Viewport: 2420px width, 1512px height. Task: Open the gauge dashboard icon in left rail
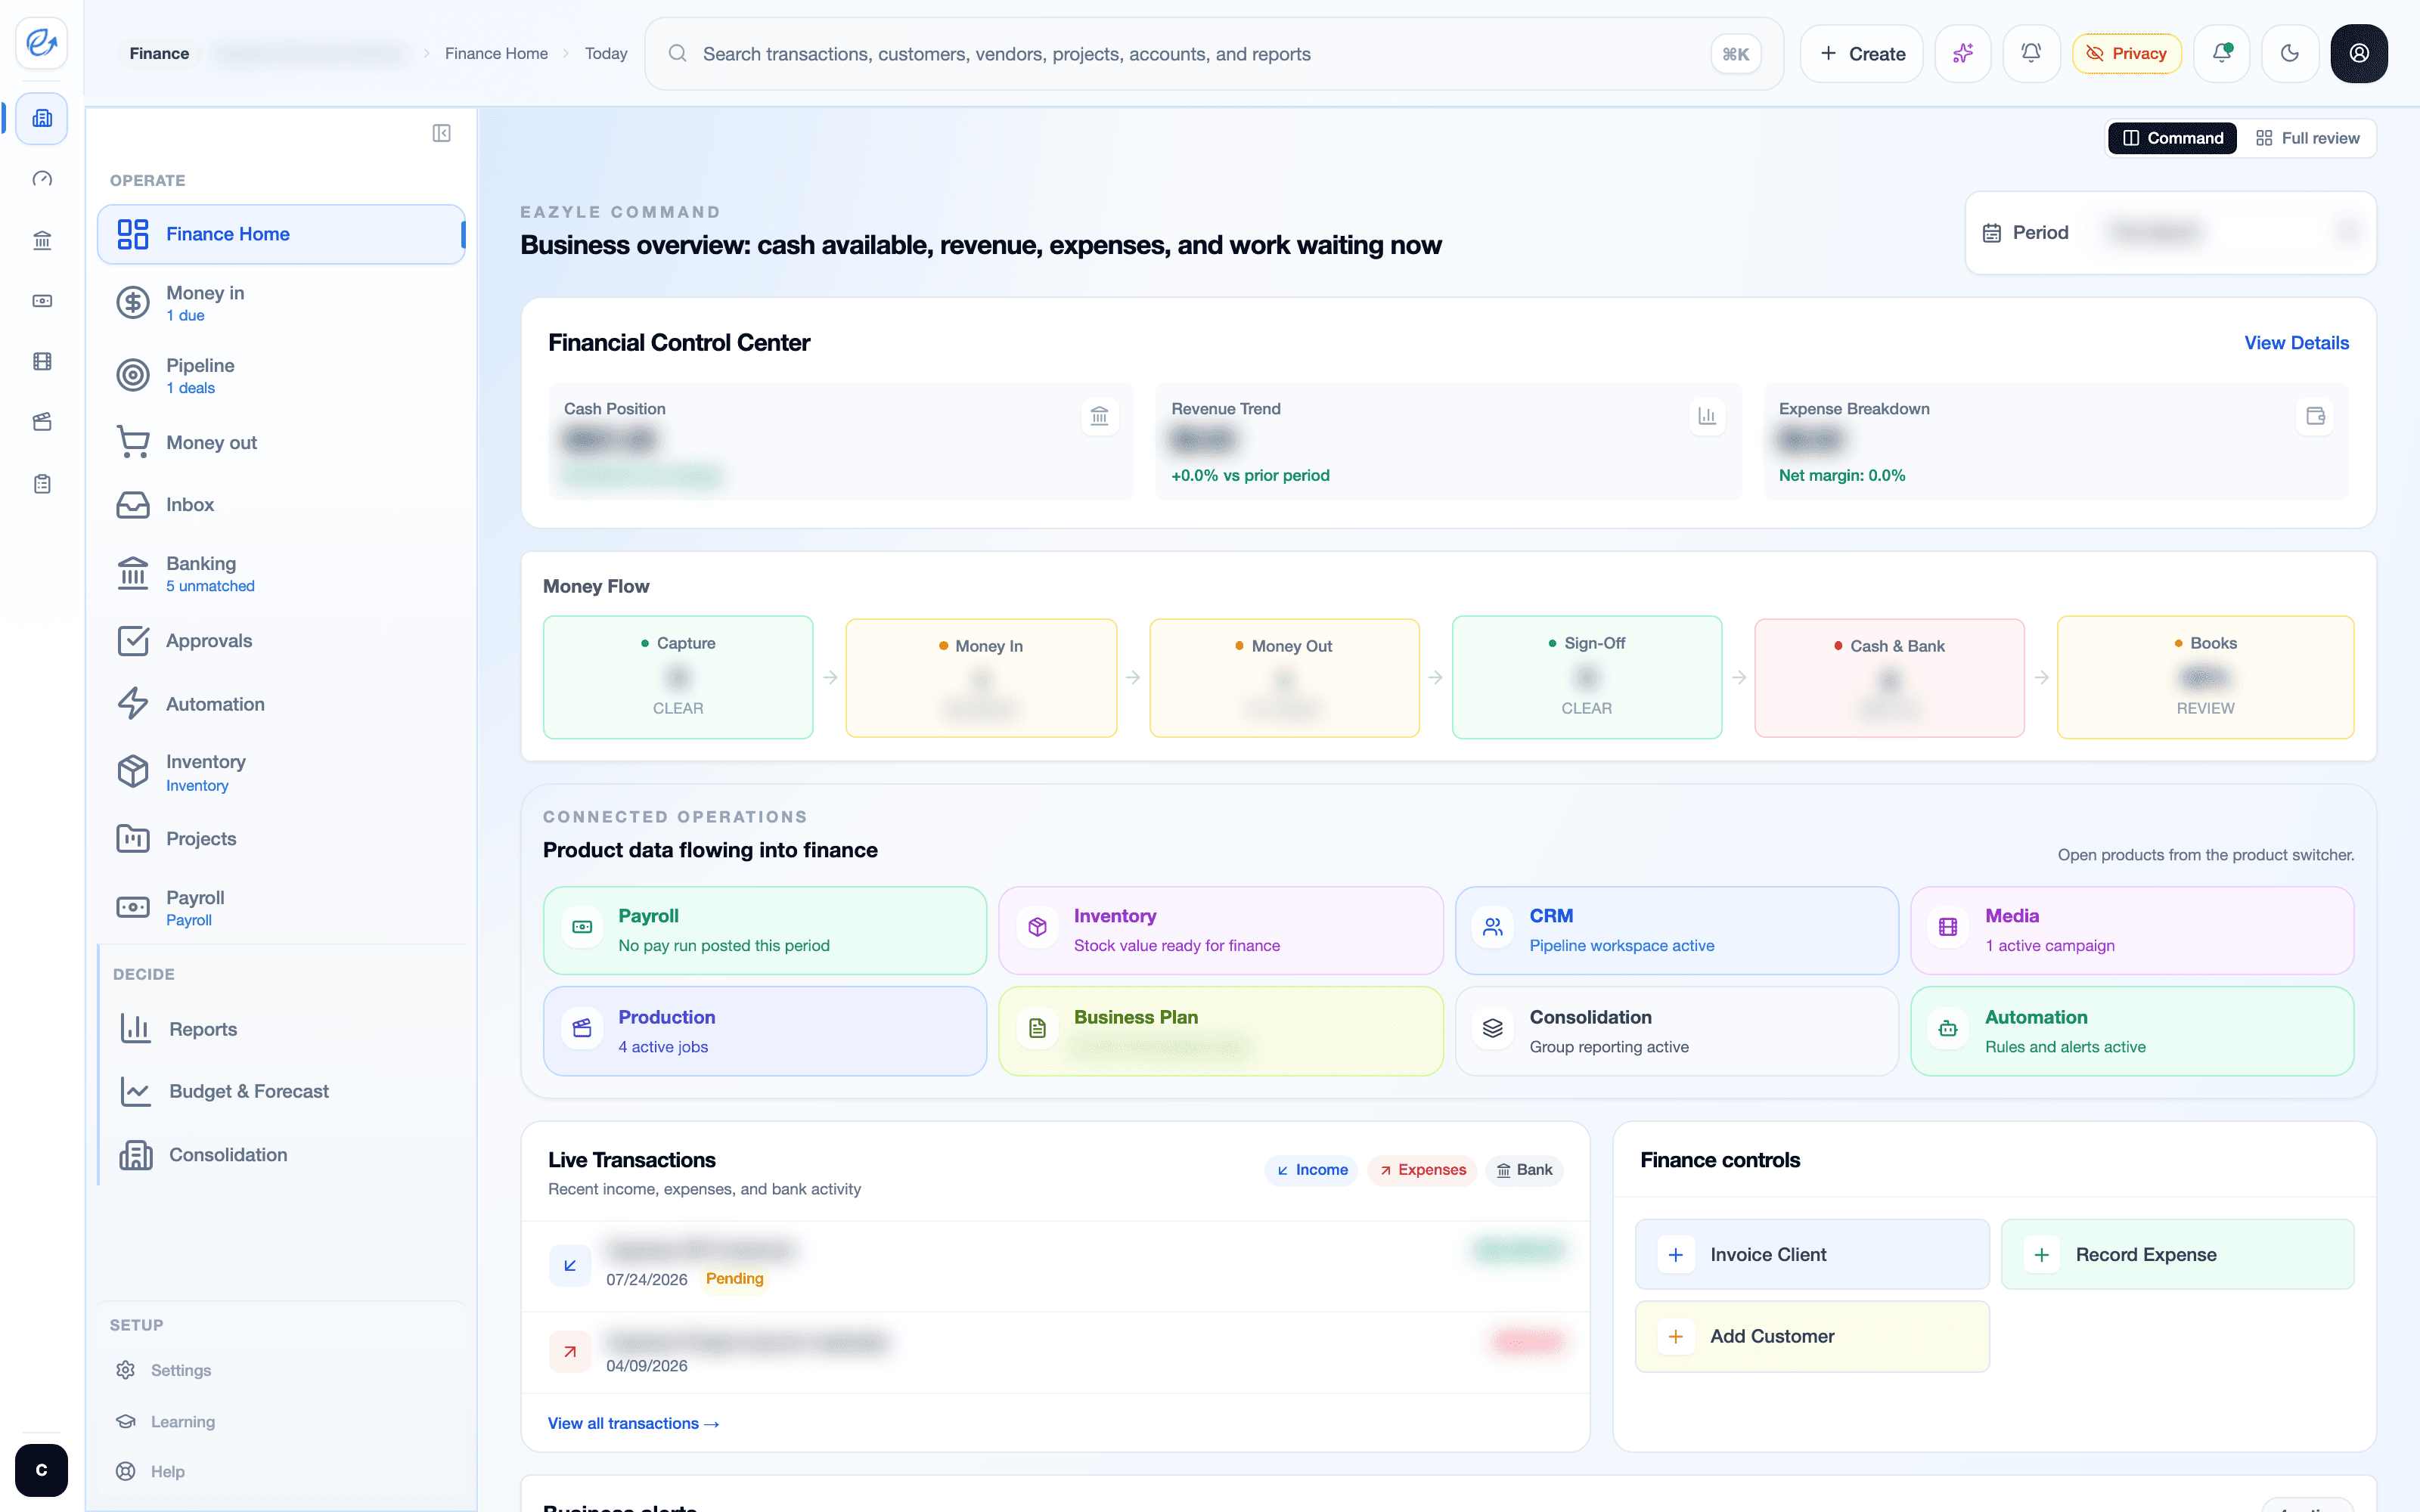pos(42,179)
